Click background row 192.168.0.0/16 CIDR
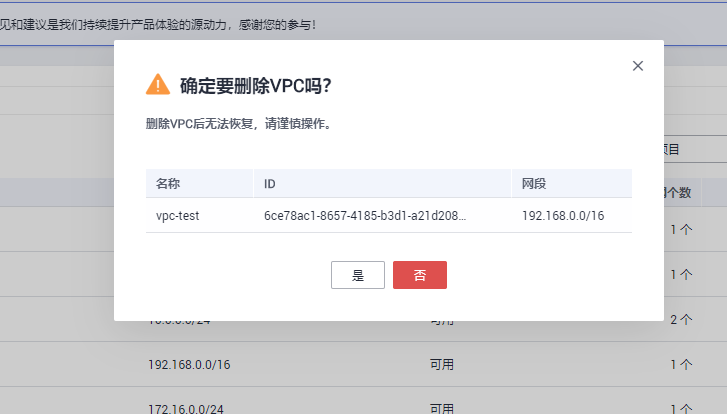The image size is (727, 414). (189, 365)
